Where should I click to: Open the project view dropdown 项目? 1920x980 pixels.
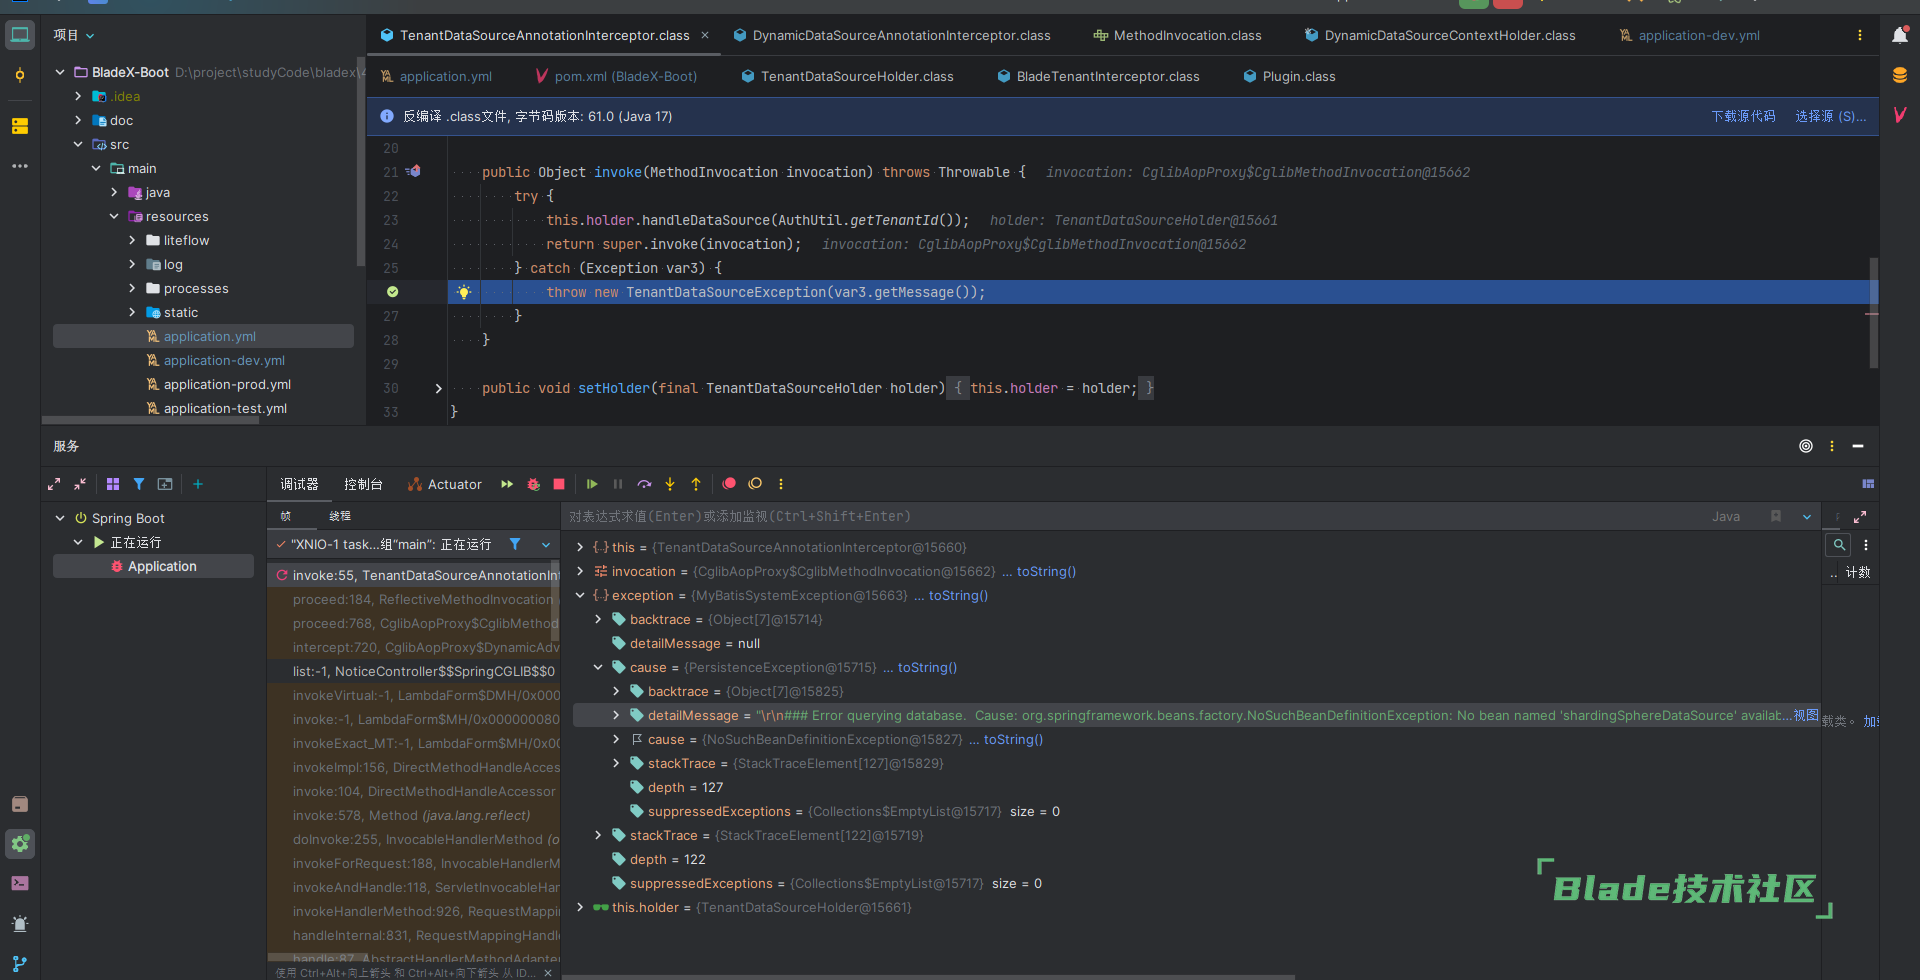click(x=74, y=35)
